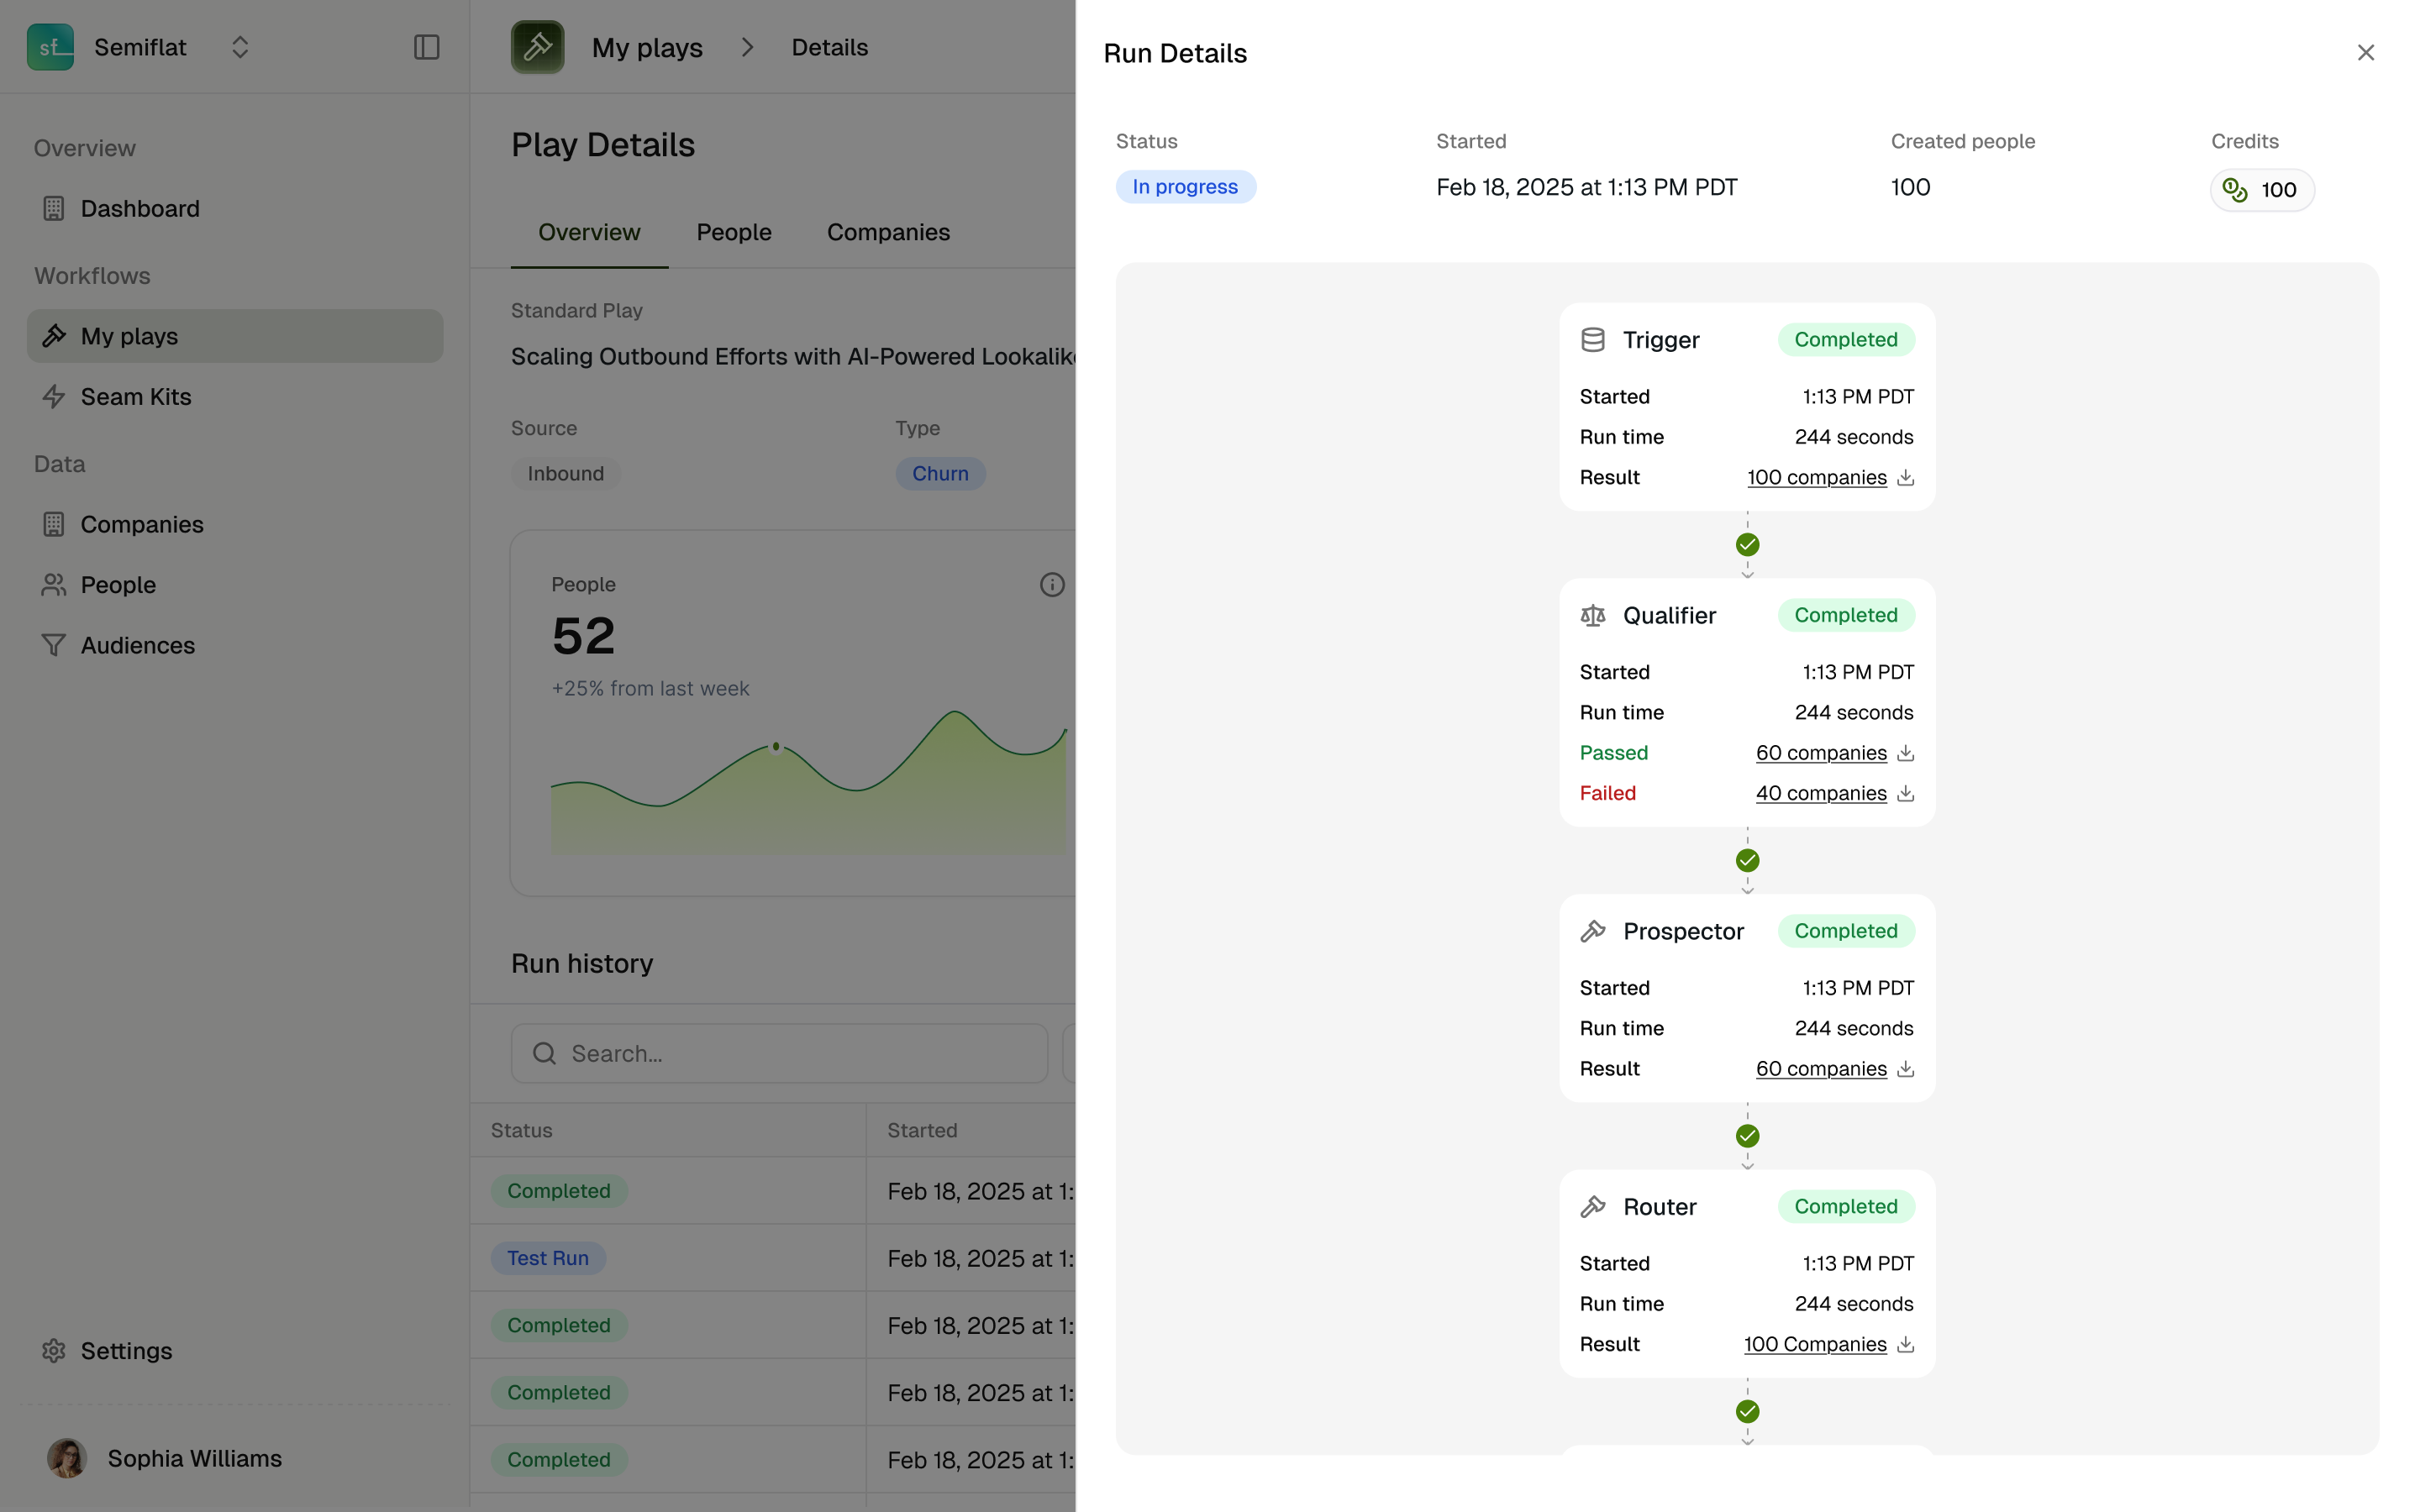This screenshot has width=2420, height=1512.
Task: Toggle the sidebar panel icon
Action: (x=426, y=47)
